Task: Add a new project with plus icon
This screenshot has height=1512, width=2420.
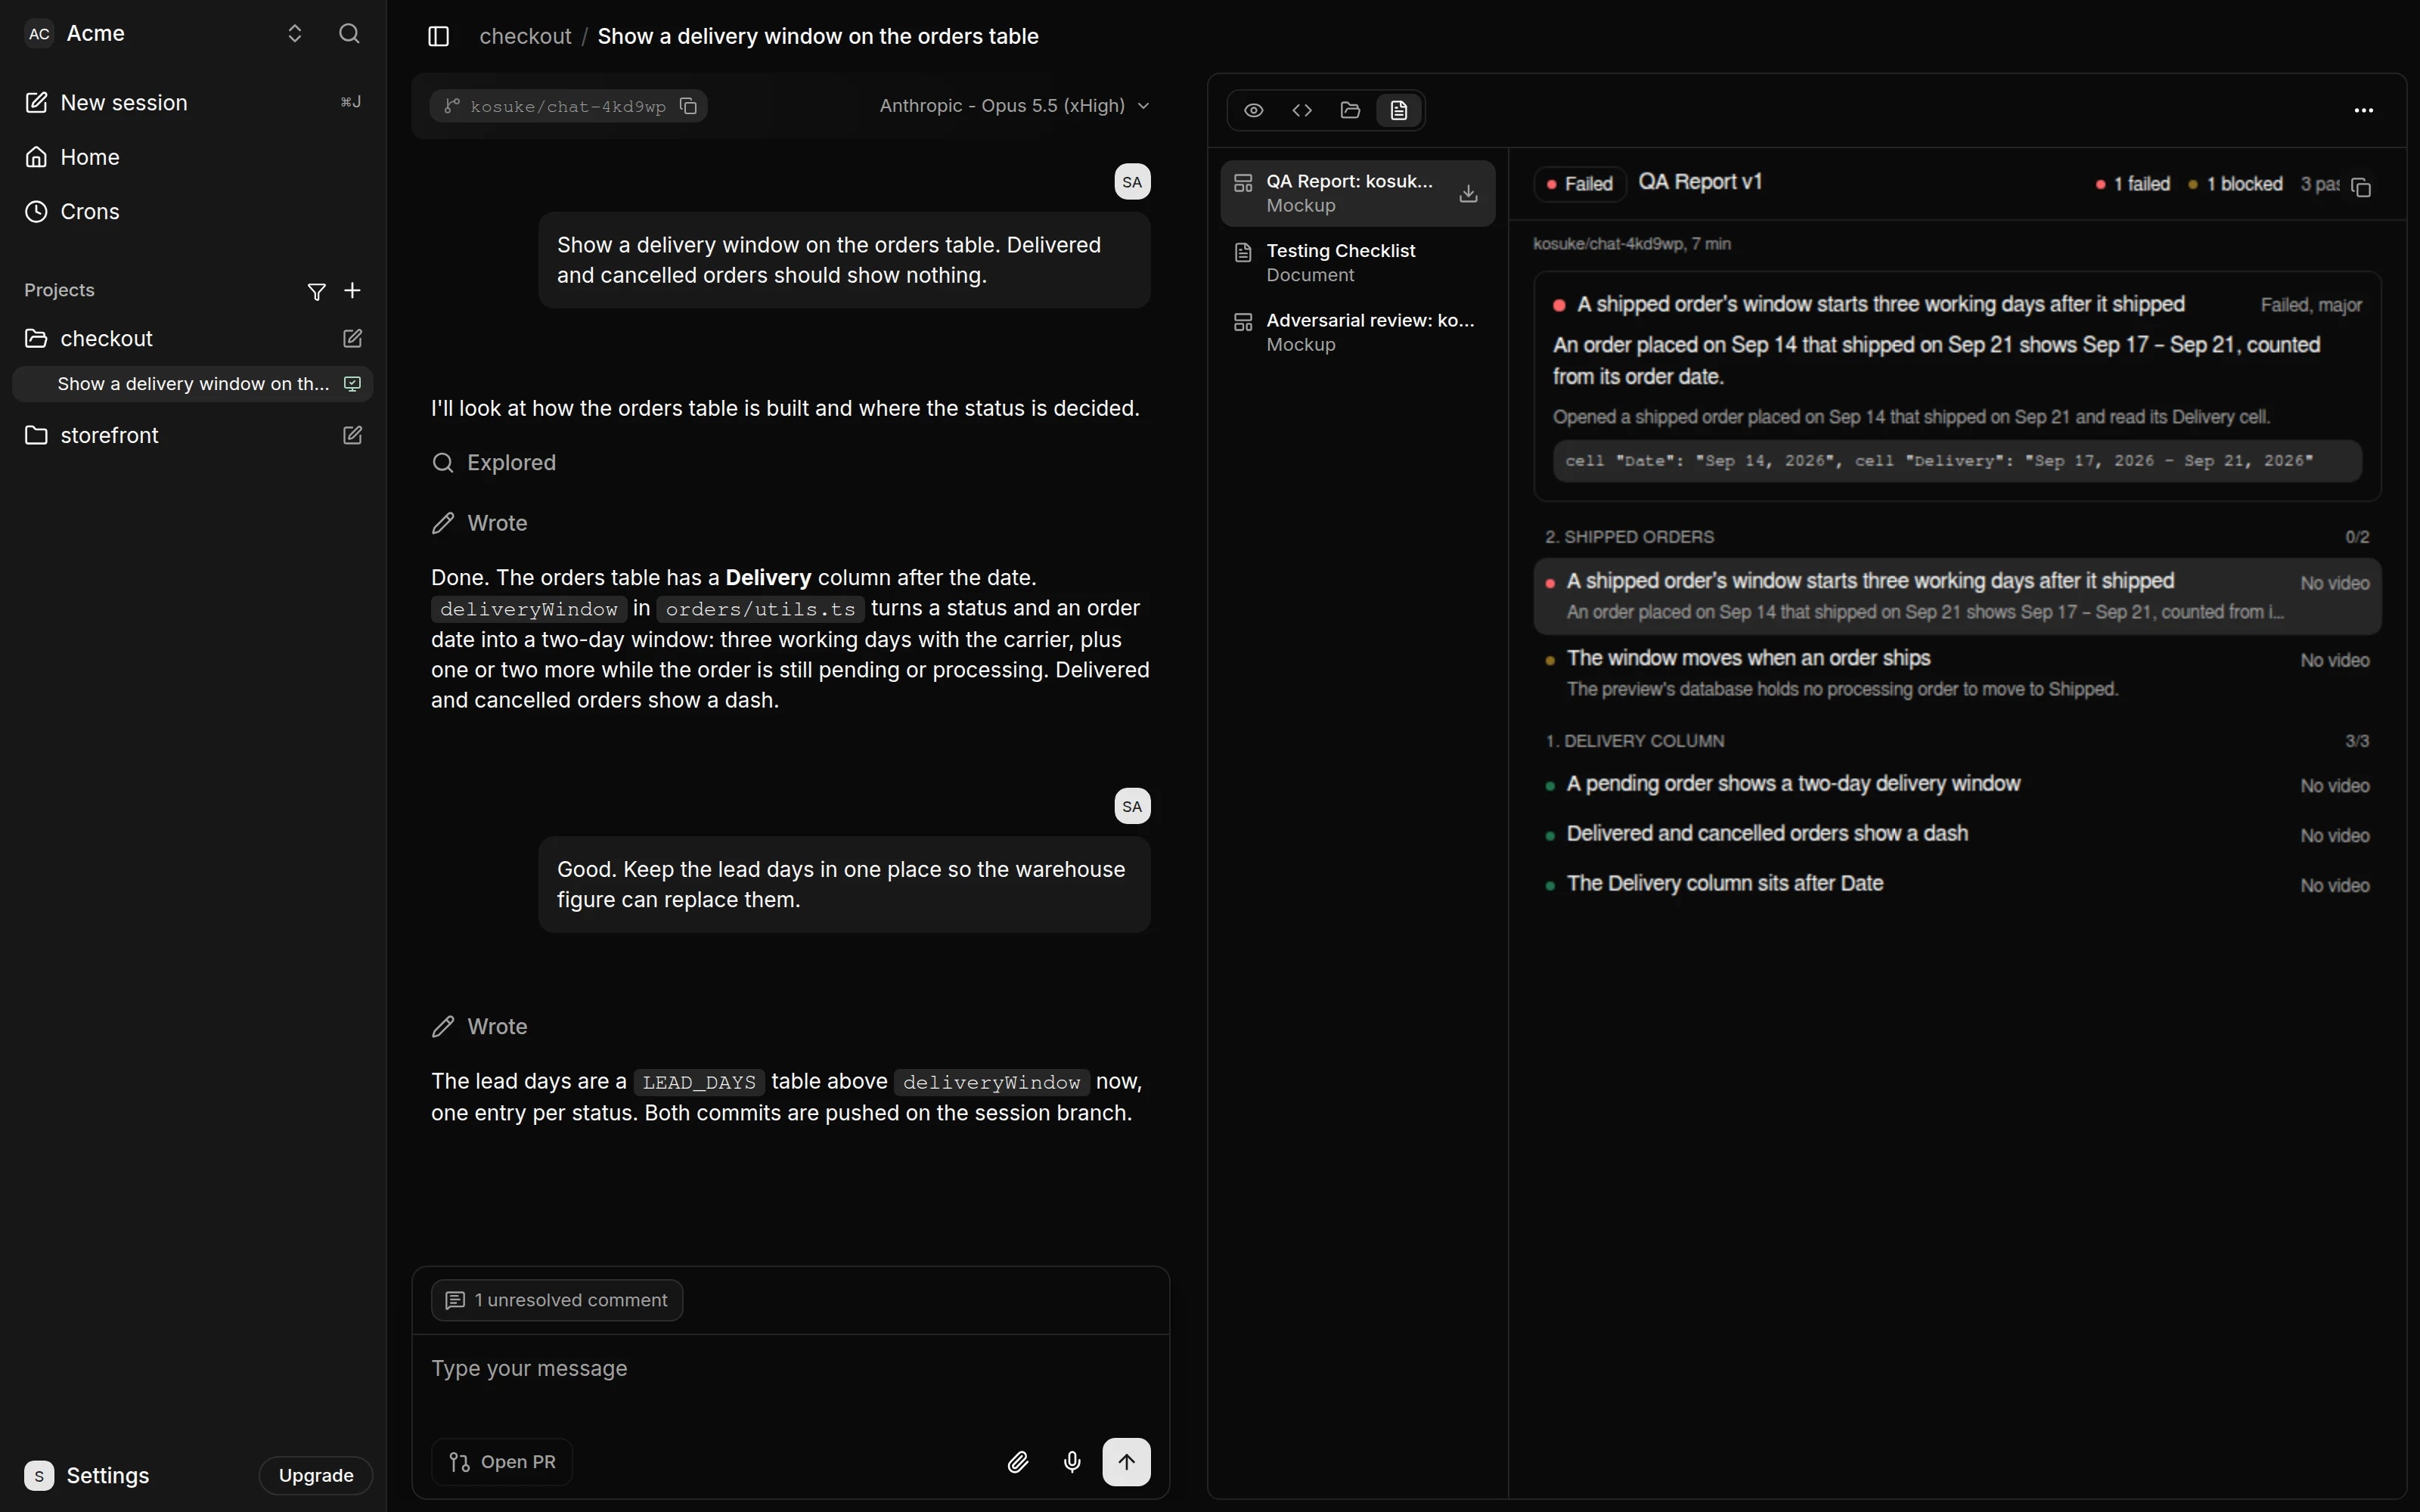Action: click(x=352, y=290)
